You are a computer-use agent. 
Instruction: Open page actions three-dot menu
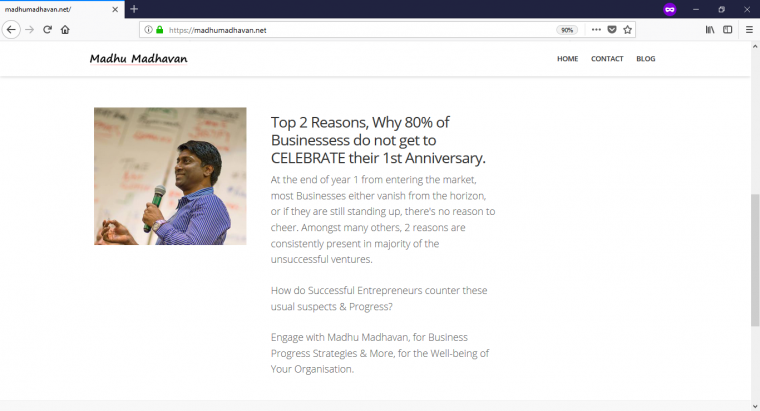point(596,30)
